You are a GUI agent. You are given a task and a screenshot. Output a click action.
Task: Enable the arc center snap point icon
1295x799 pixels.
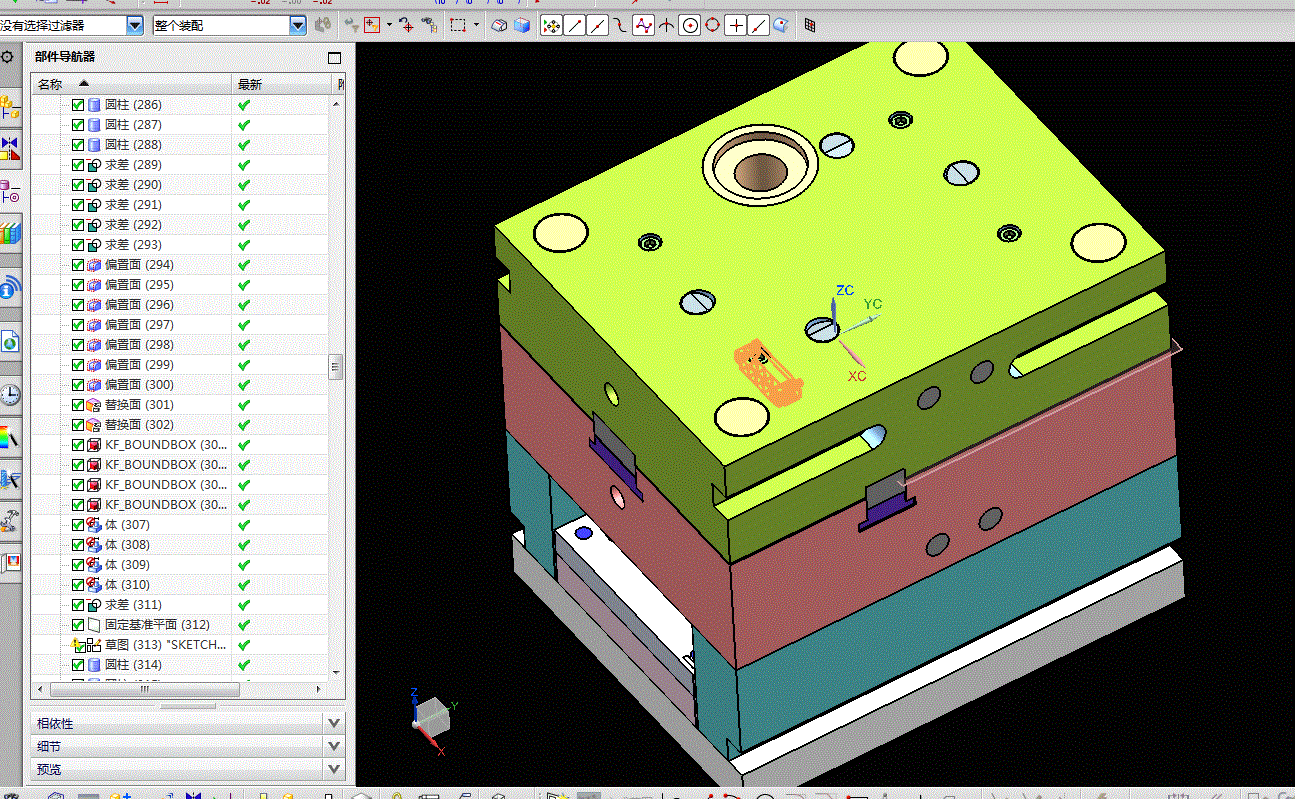click(689, 26)
